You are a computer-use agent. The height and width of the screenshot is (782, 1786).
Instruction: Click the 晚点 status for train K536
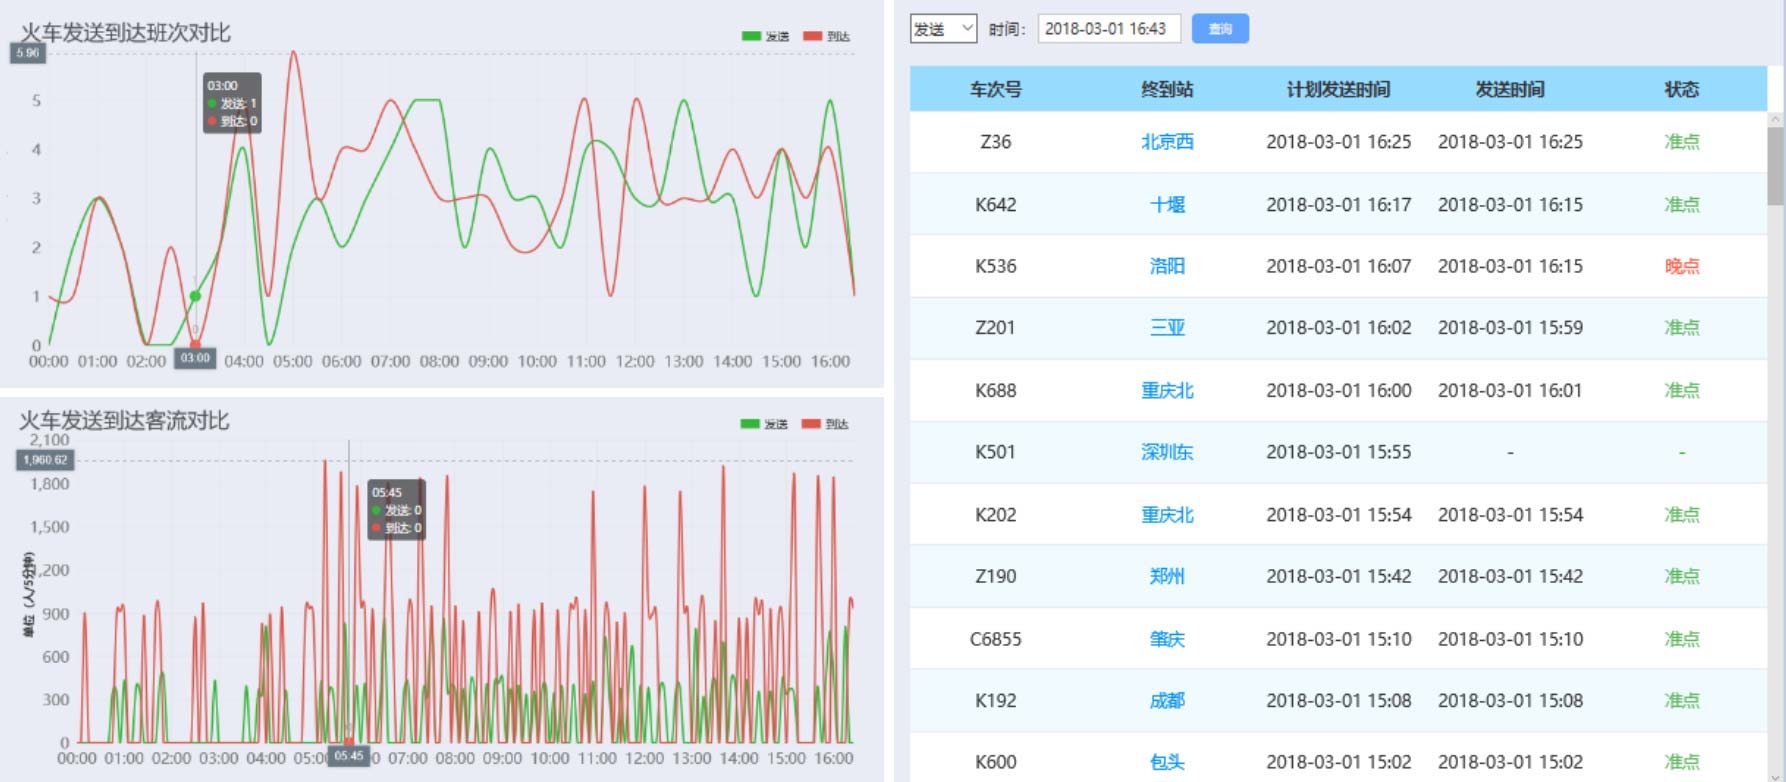point(1681,266)
